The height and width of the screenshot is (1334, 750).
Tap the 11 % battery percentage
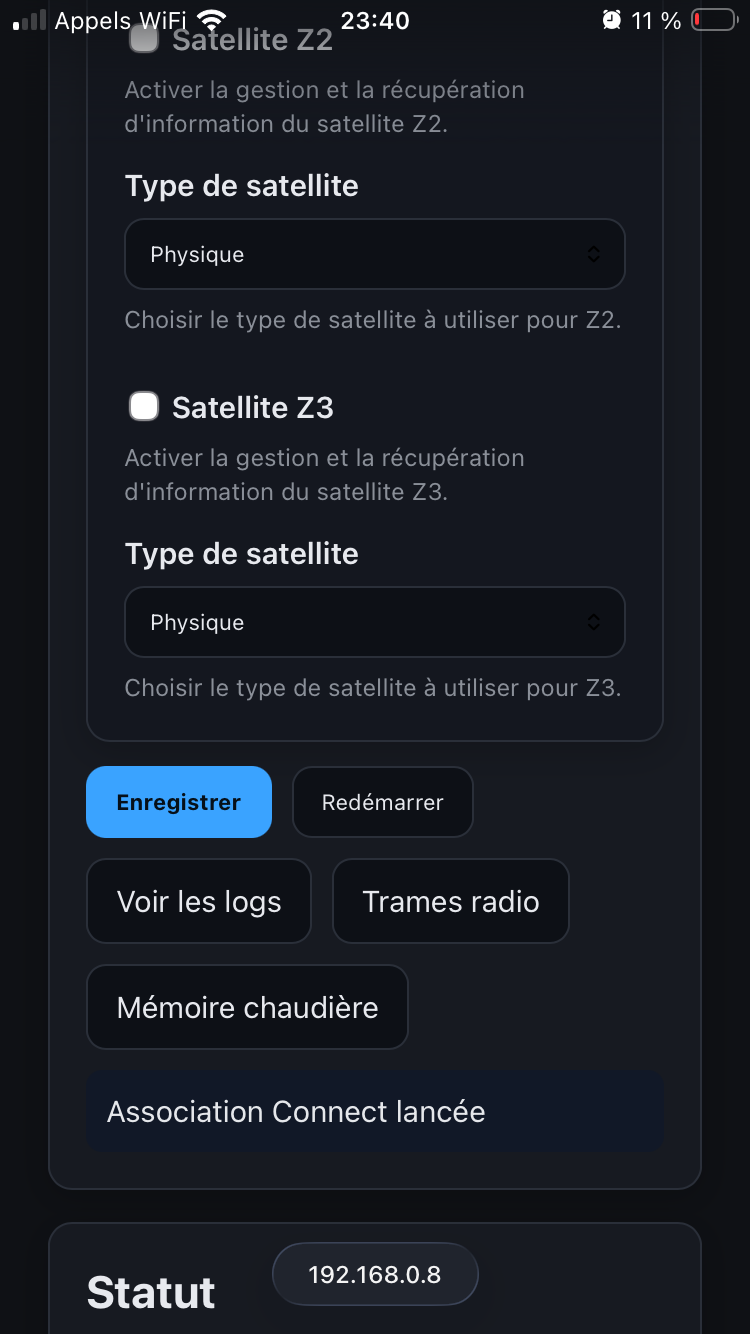click(x=656, y=20)
